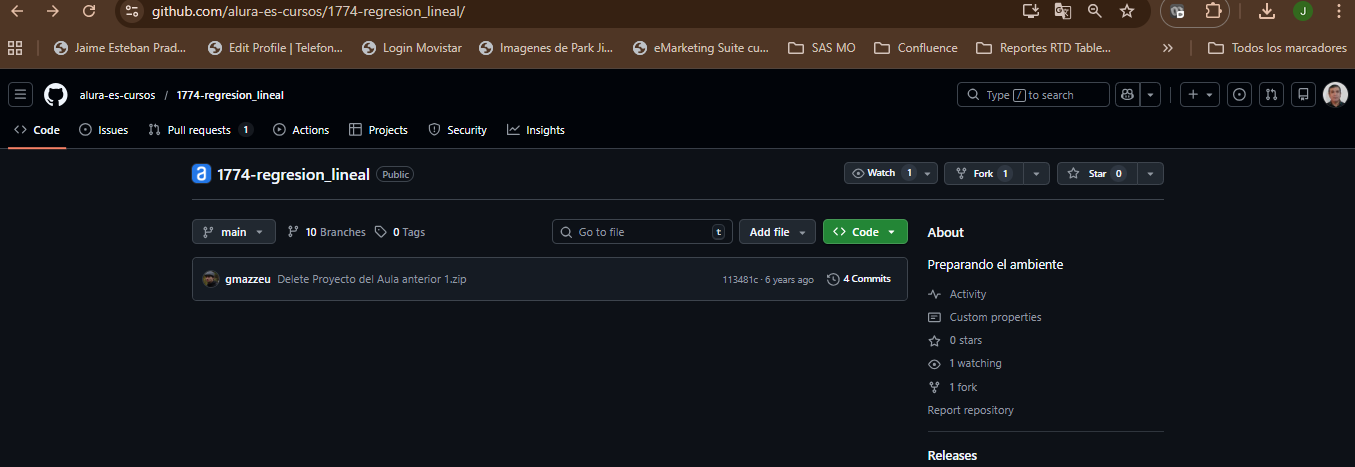Open the star lists dropdown arrow
Viewport: 1355px width, 467px height.
1150,173
